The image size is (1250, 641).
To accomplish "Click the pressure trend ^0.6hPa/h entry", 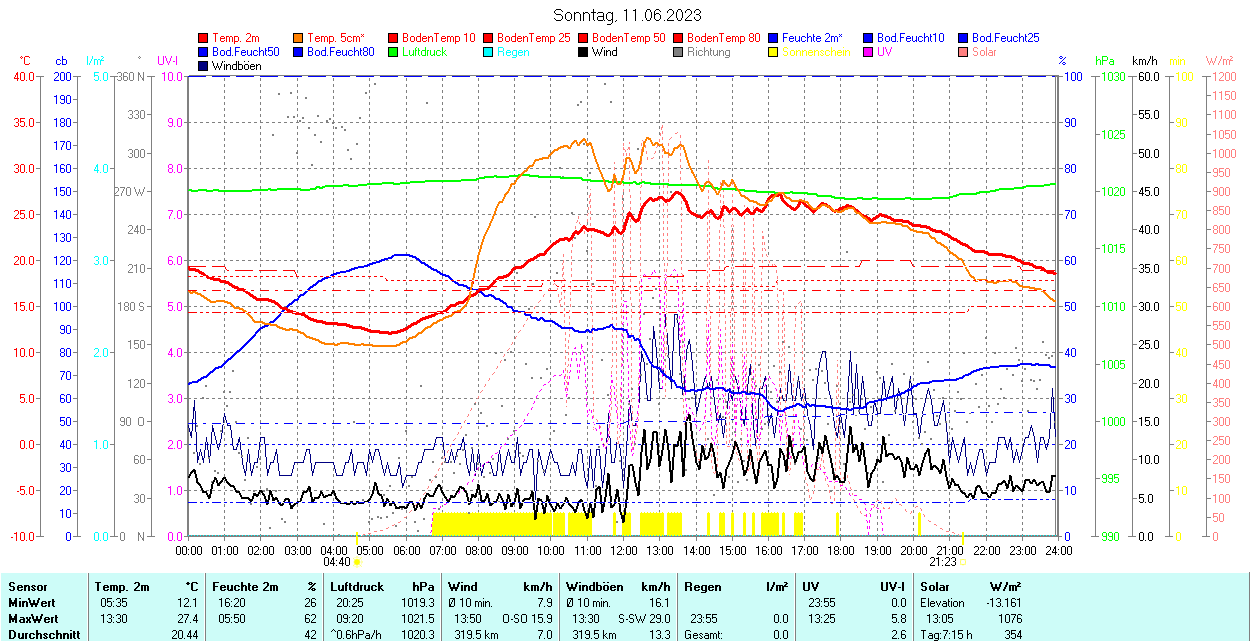I will click(358, 635).
